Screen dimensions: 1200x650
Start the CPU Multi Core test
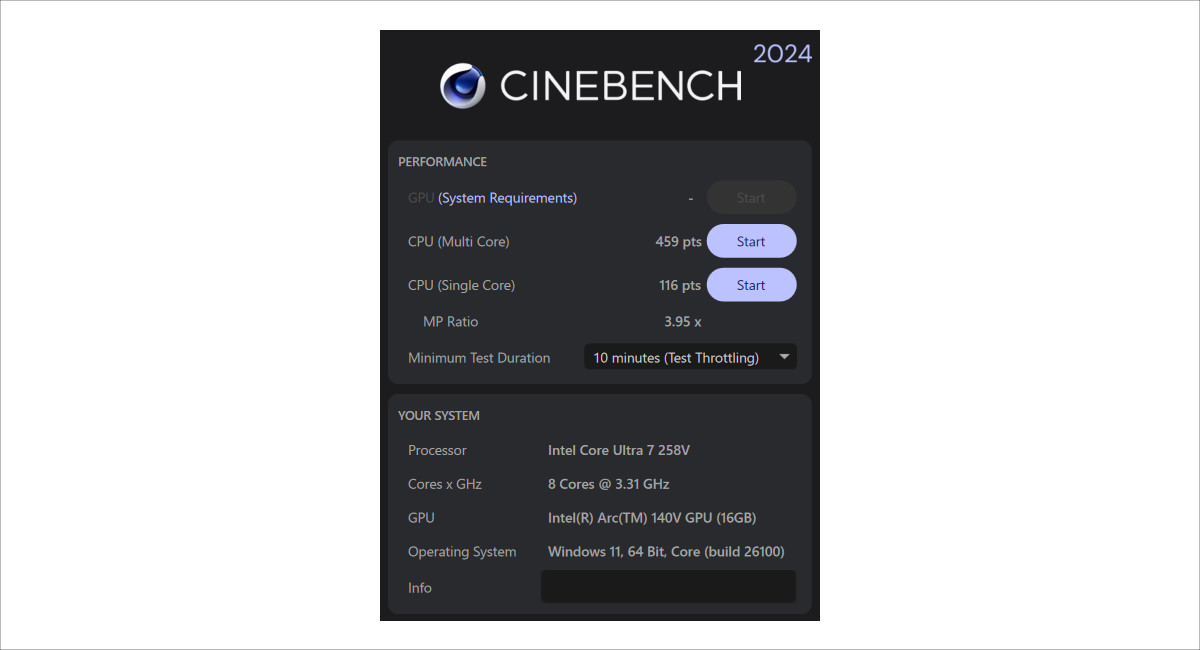(751, 242)
